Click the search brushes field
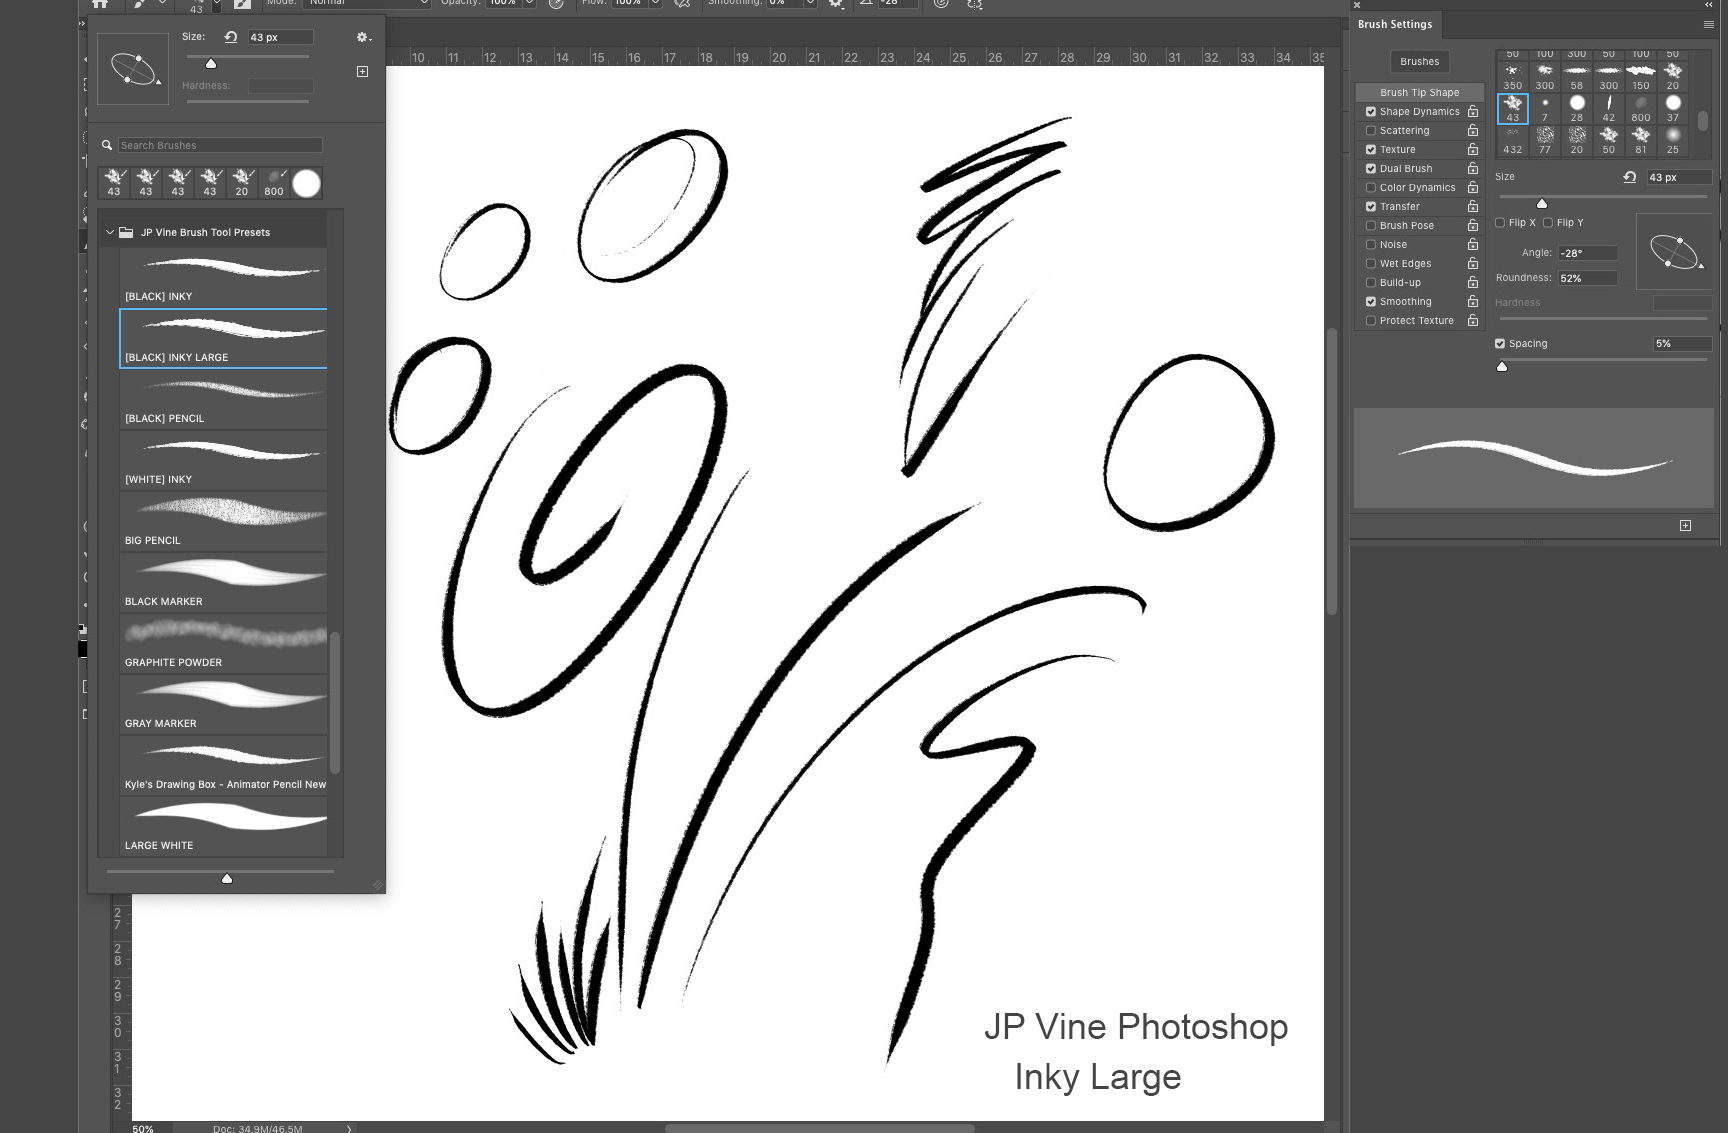This screenshot has height=1133, width=1728. click(x=220, y=145)
